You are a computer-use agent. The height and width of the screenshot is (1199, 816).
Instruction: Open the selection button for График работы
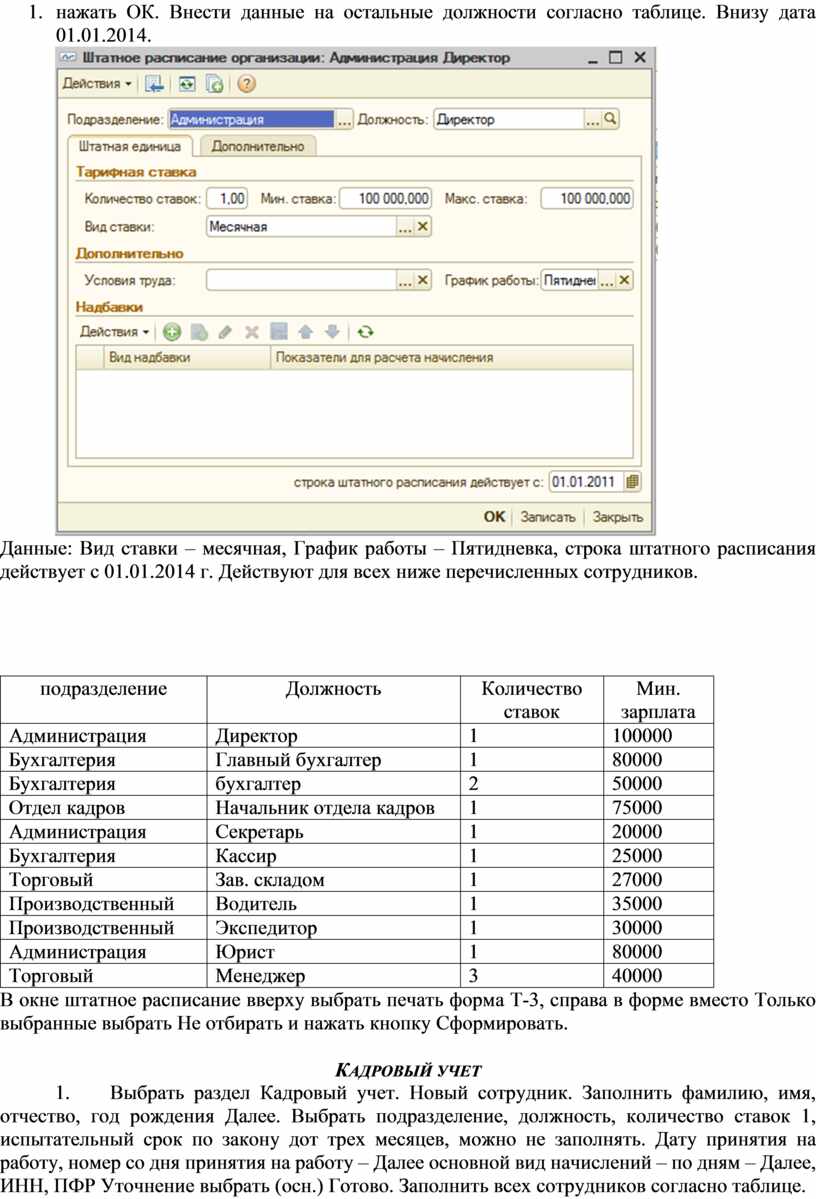tap(607, 281)
